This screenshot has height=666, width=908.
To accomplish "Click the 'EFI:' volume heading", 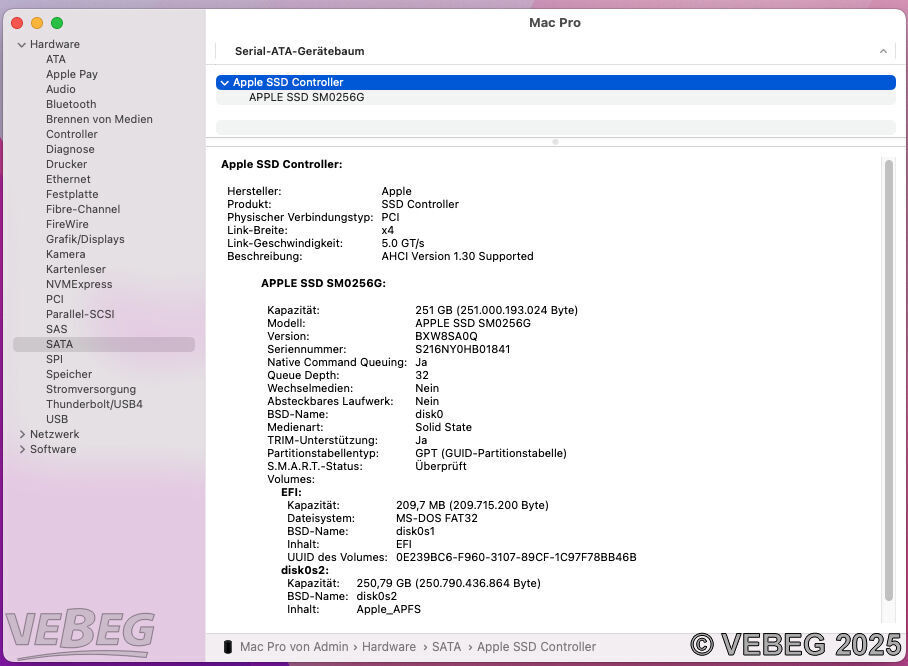I will click(291, 492).
